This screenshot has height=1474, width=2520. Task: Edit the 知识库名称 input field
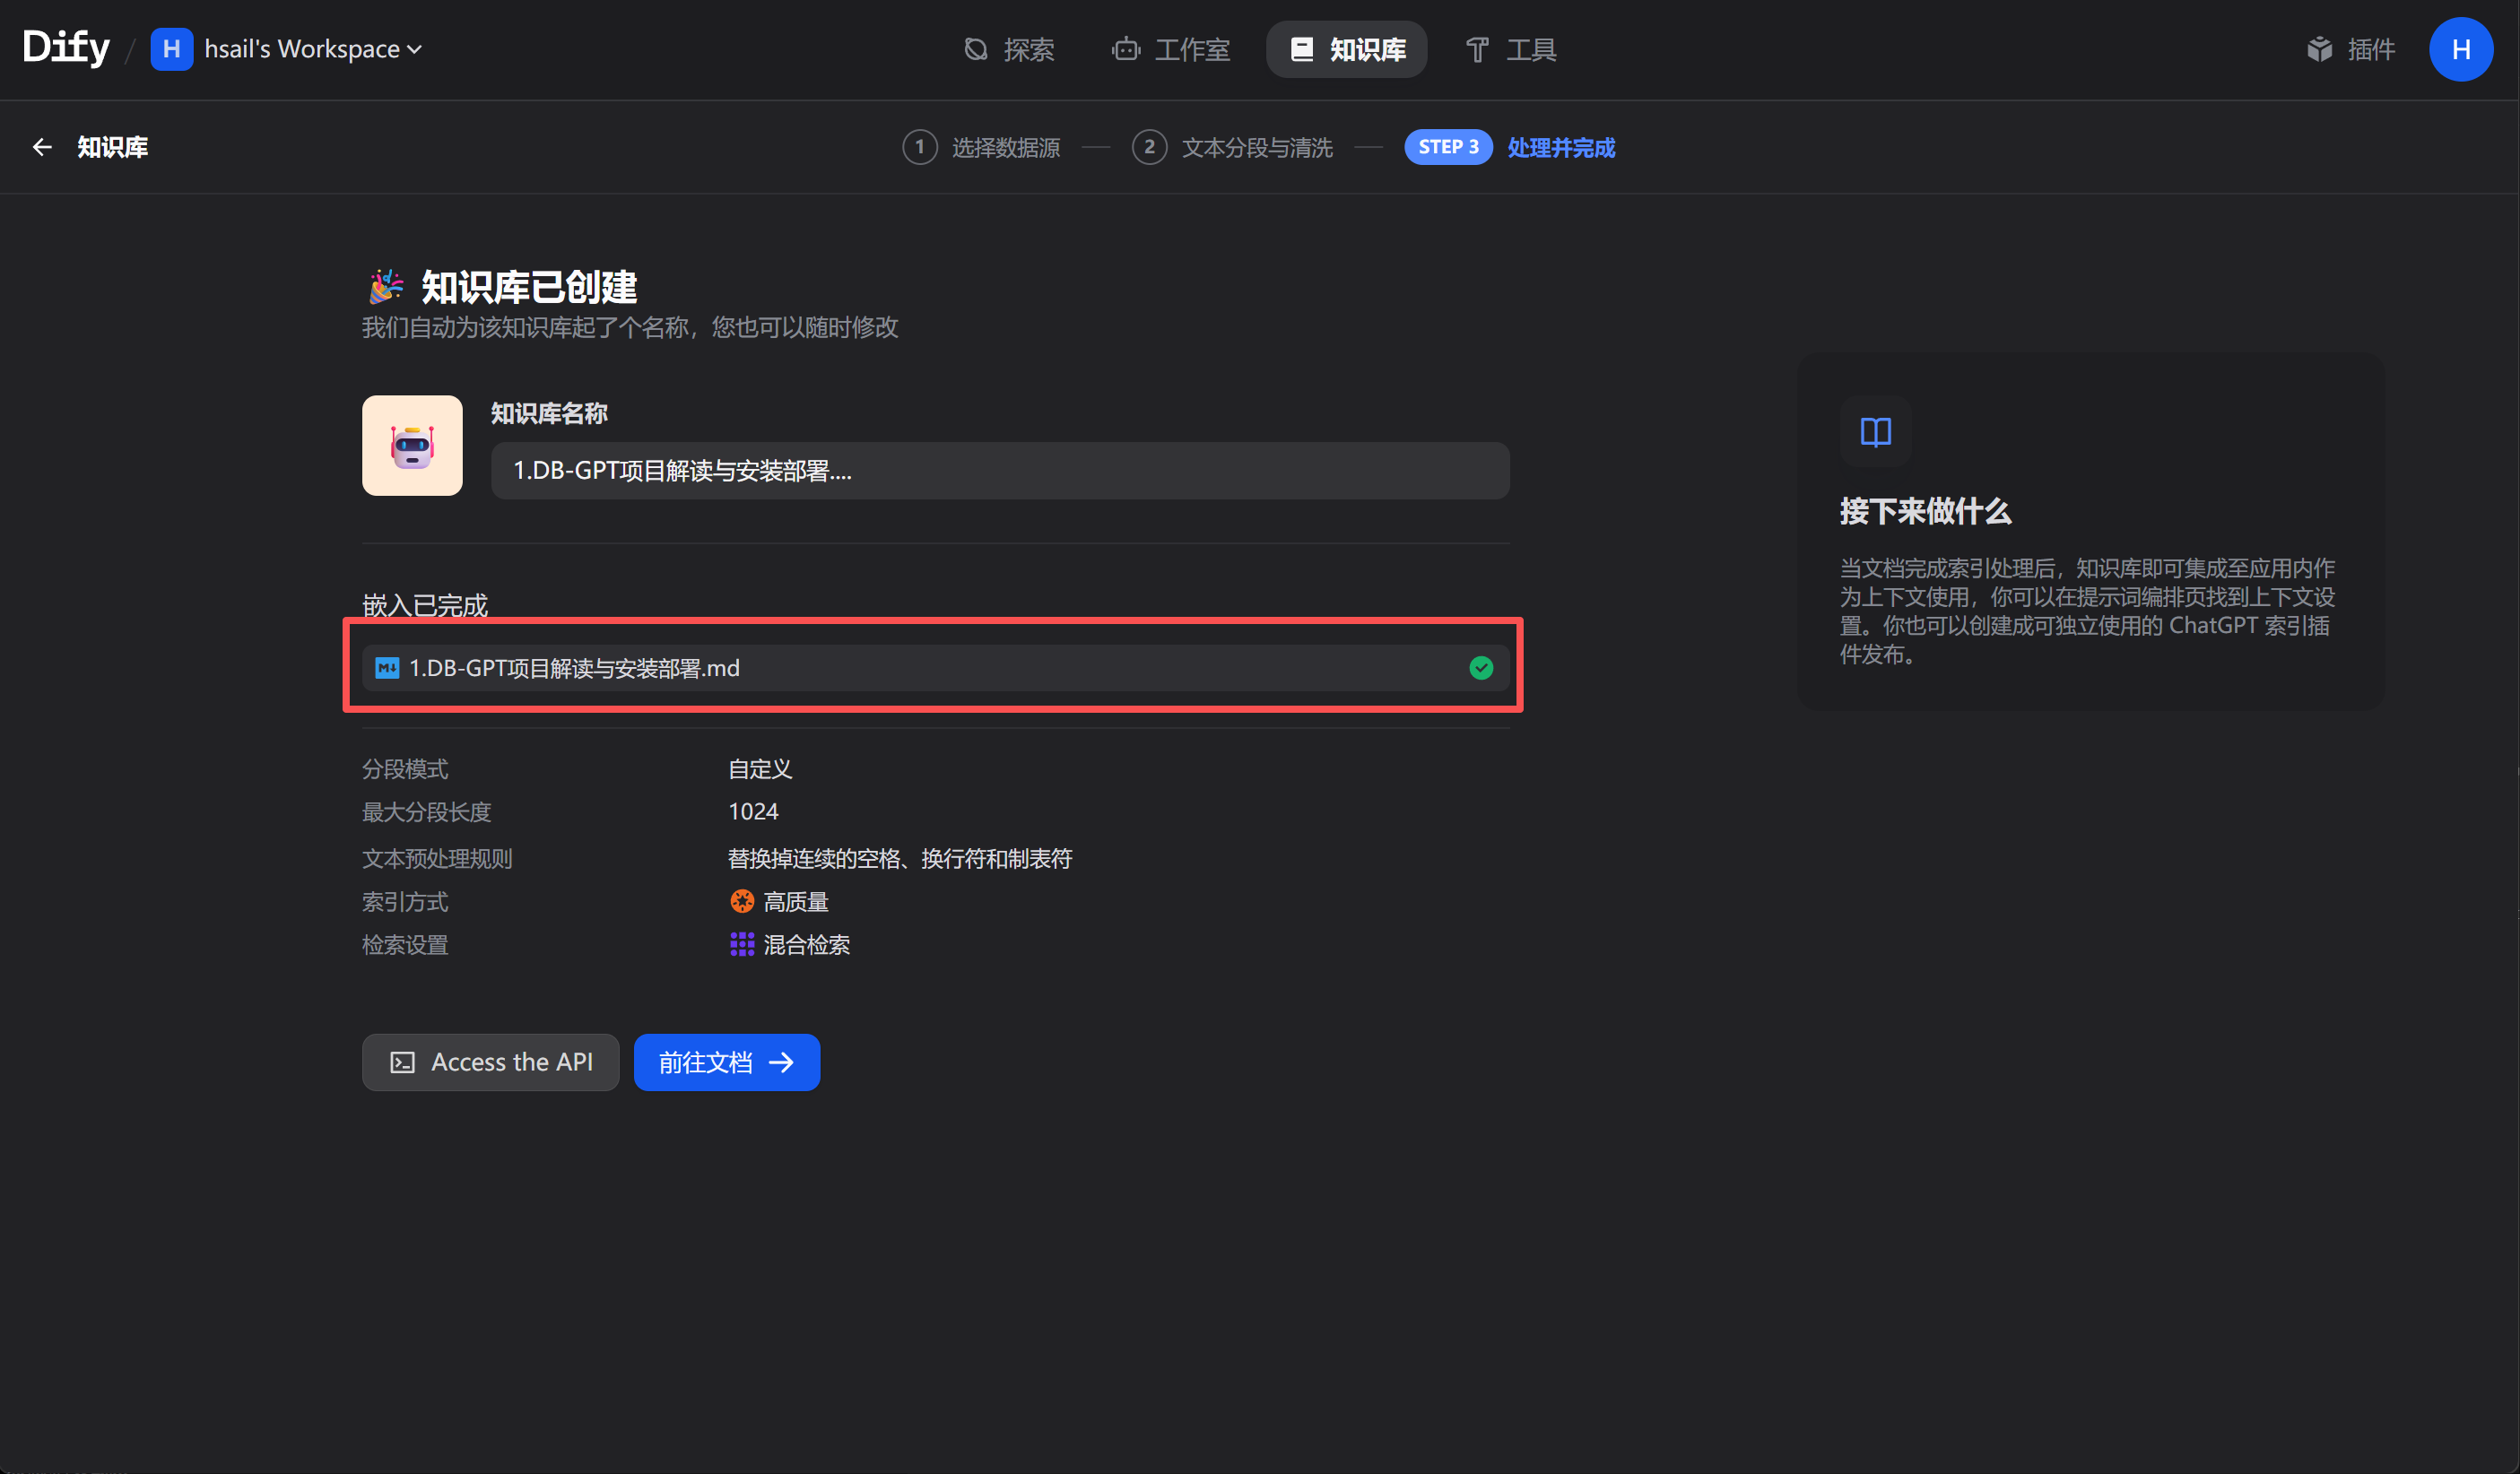click(1000, 470)
